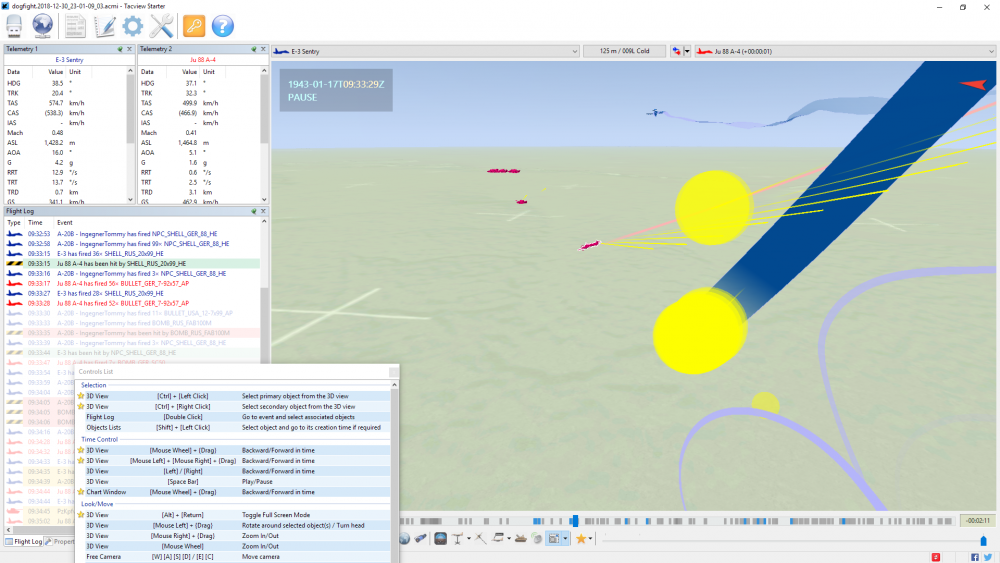Toggle pin on the Telemetry 2 panel
The image size is (1000, 563).
tap(252, 48)
